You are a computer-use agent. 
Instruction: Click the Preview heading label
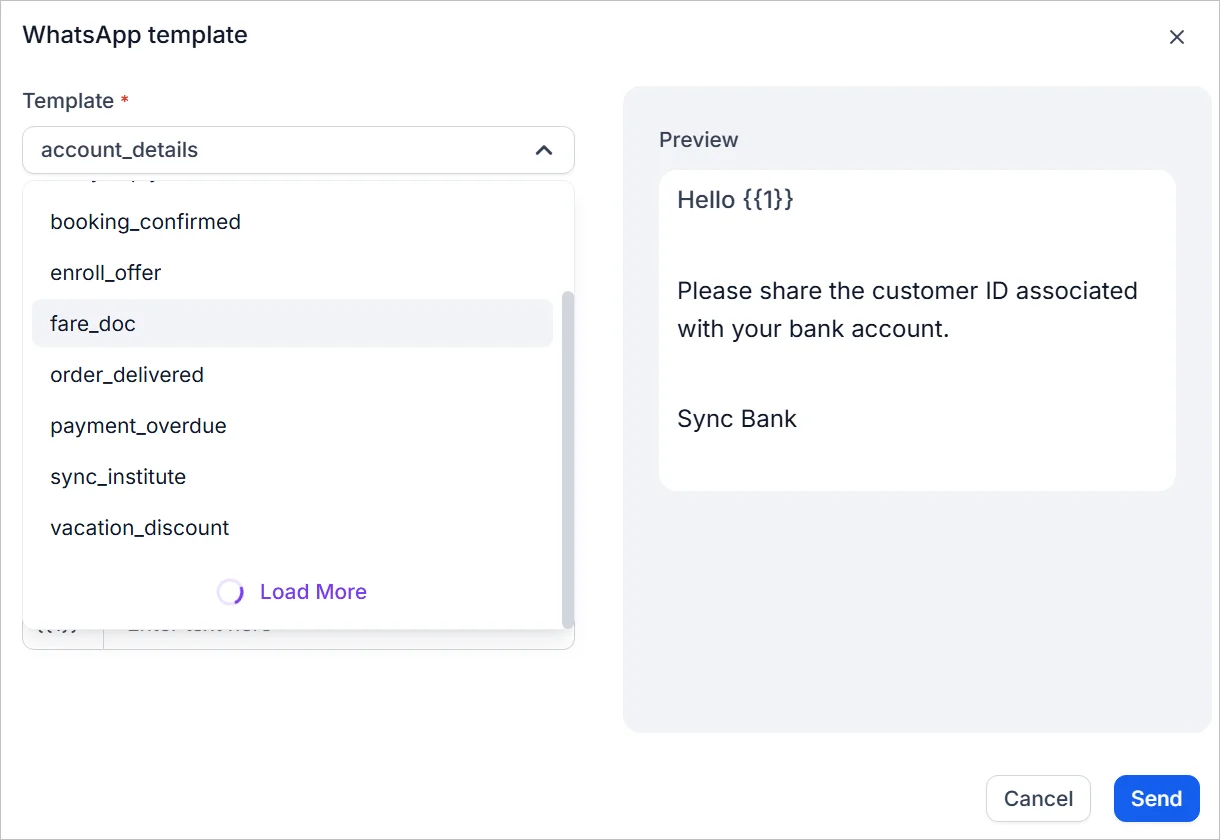(698, 140)
